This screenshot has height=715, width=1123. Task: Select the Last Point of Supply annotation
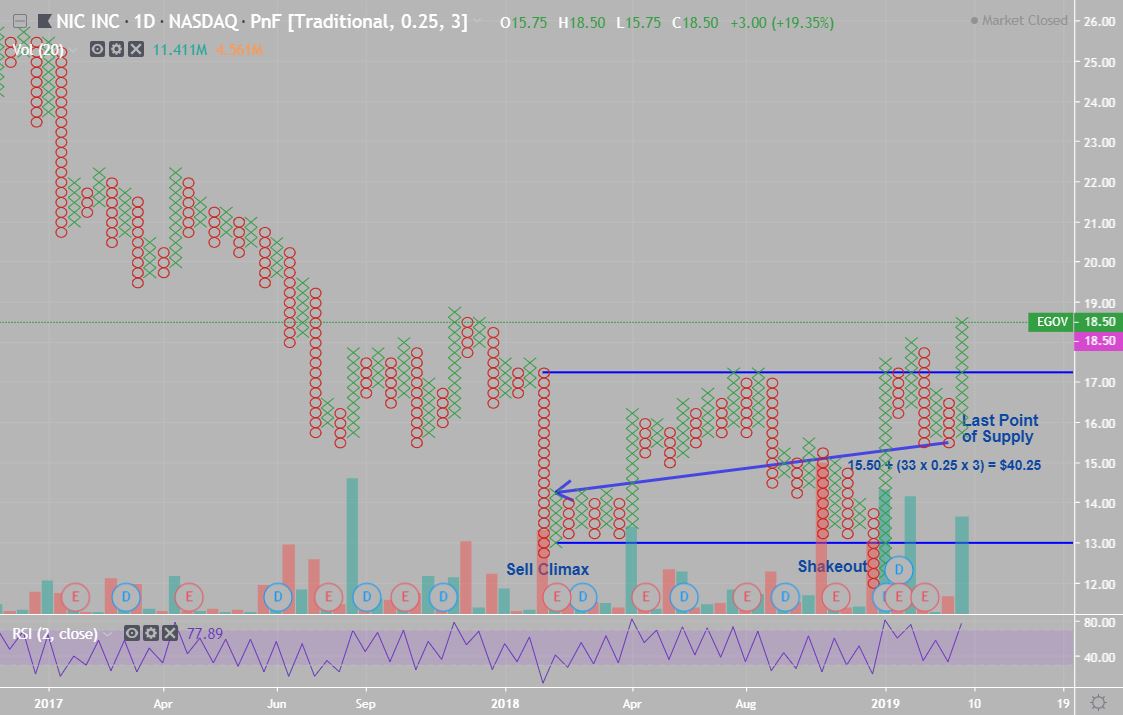click(x=999, y=428)
